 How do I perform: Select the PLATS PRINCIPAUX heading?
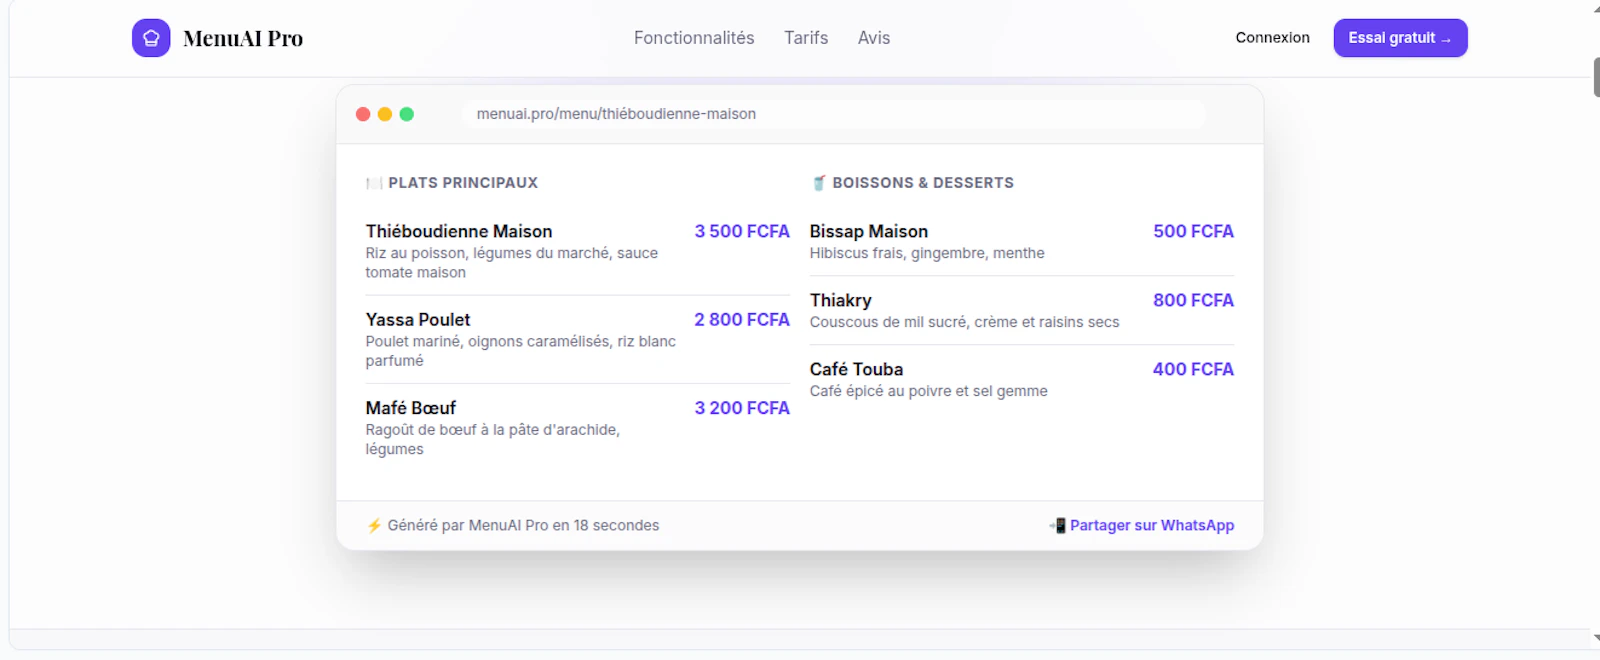pyautogui.click(x=463, y=183)
